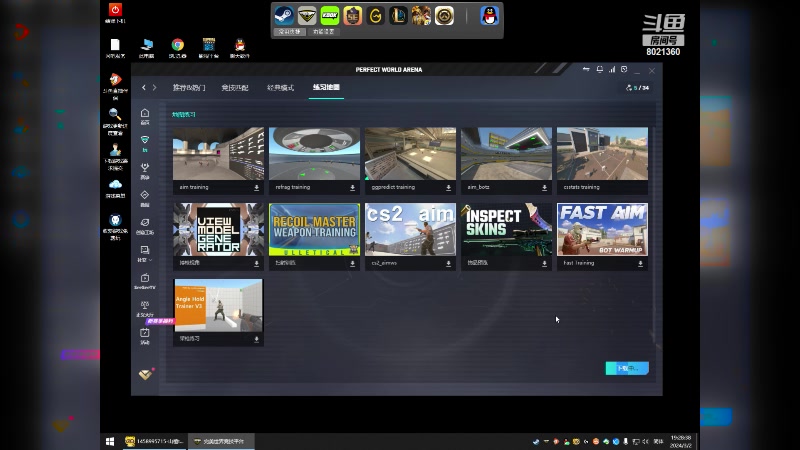Open the Fast Aim Bot Warmup thumbnail
The width and height of the screenshot is (800, 450).
pyautogui.click(x=603, y=230)
